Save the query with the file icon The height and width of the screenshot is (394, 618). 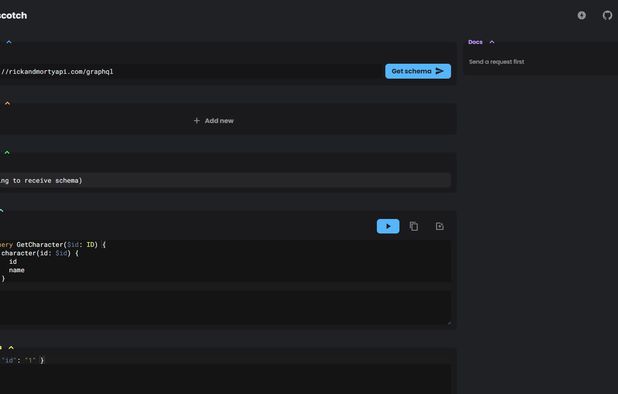pyautogui.click(x=439, y=226)
